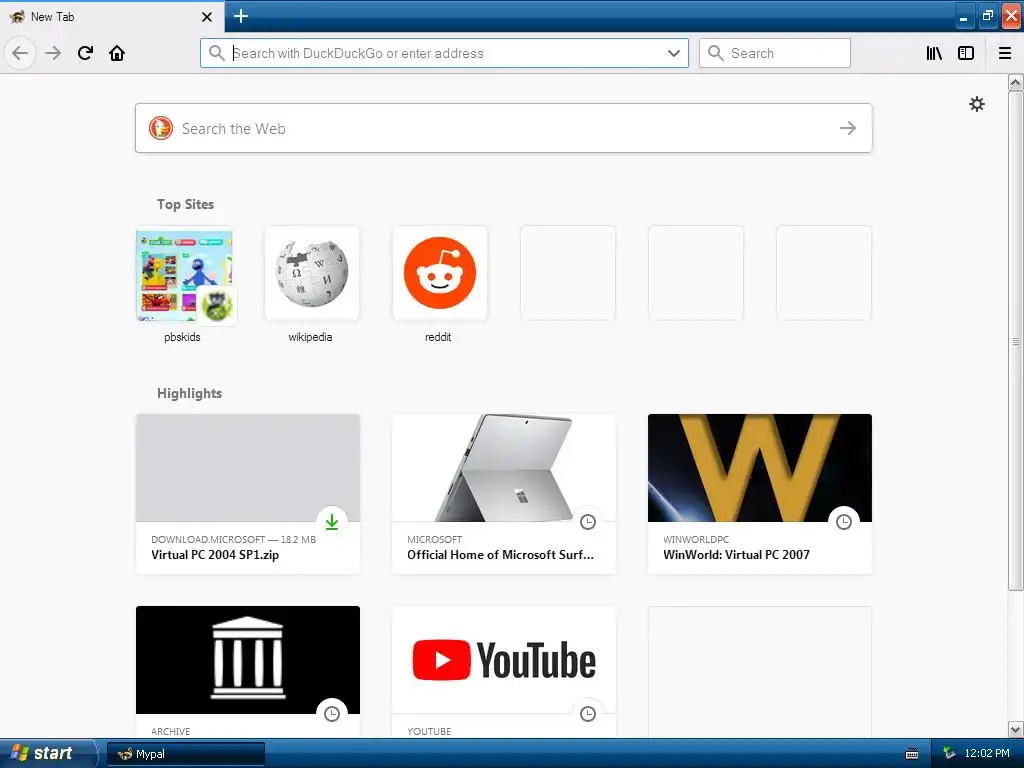Open the hamburger application menu

[x=1005, y=53]
